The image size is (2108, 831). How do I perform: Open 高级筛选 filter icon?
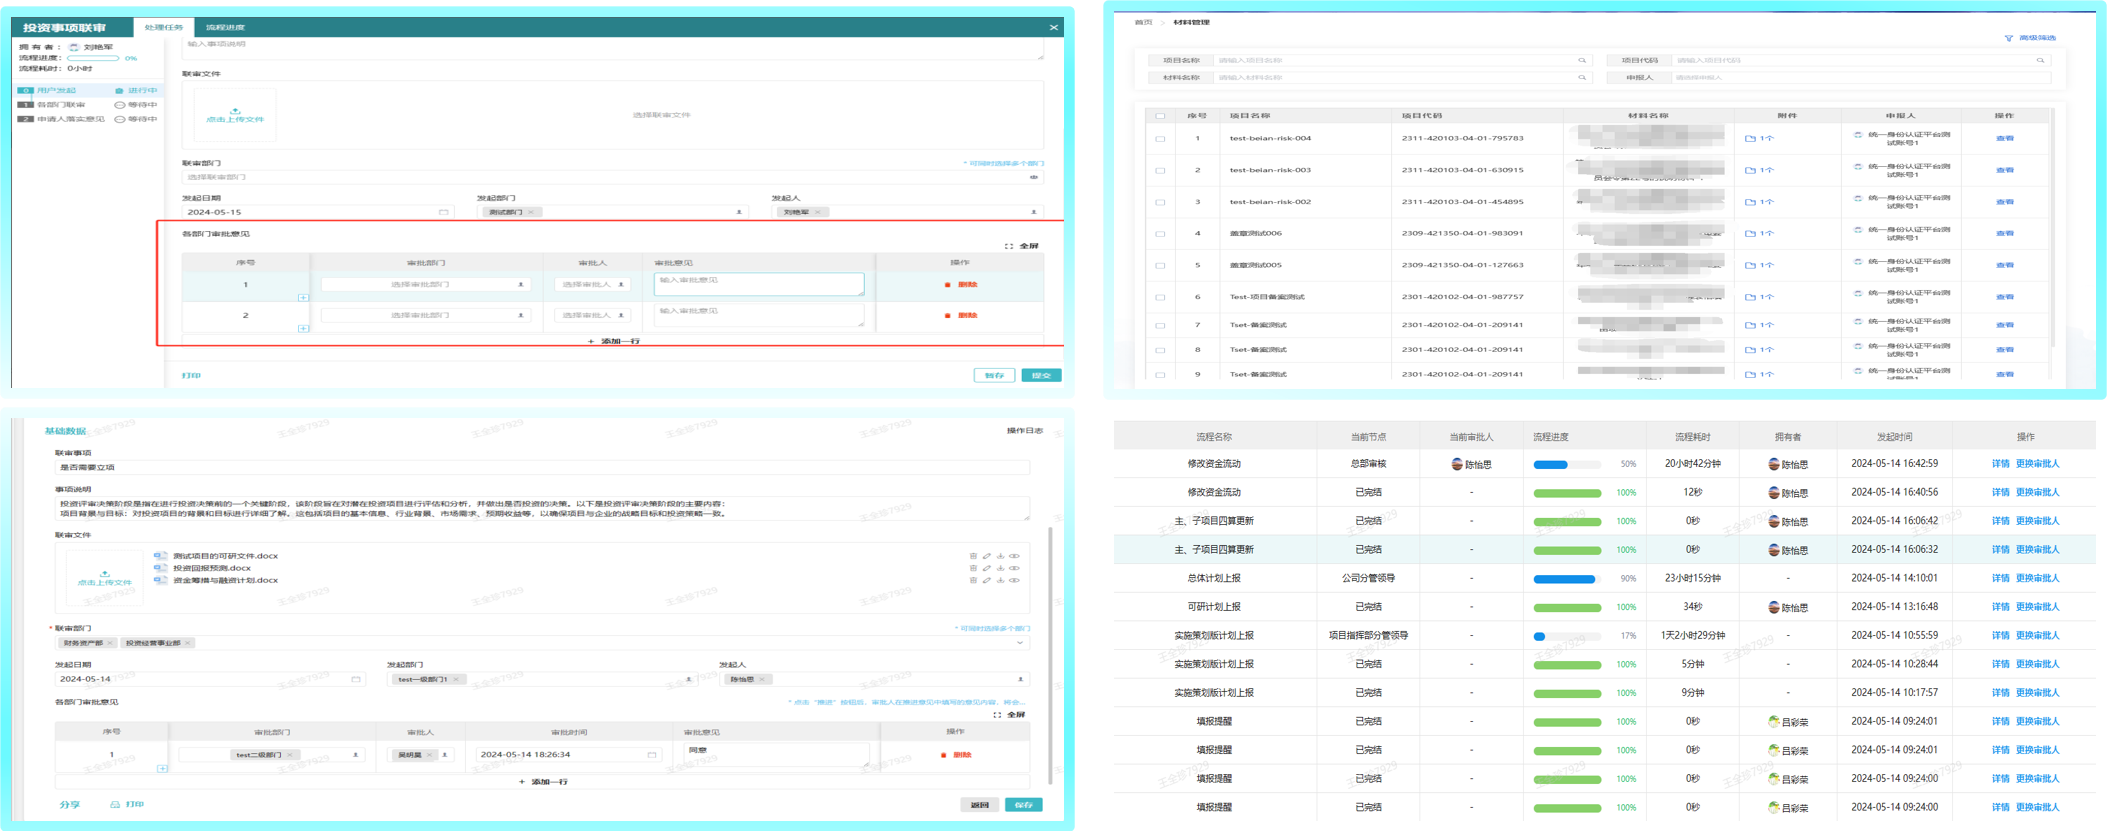point(2008,38)
